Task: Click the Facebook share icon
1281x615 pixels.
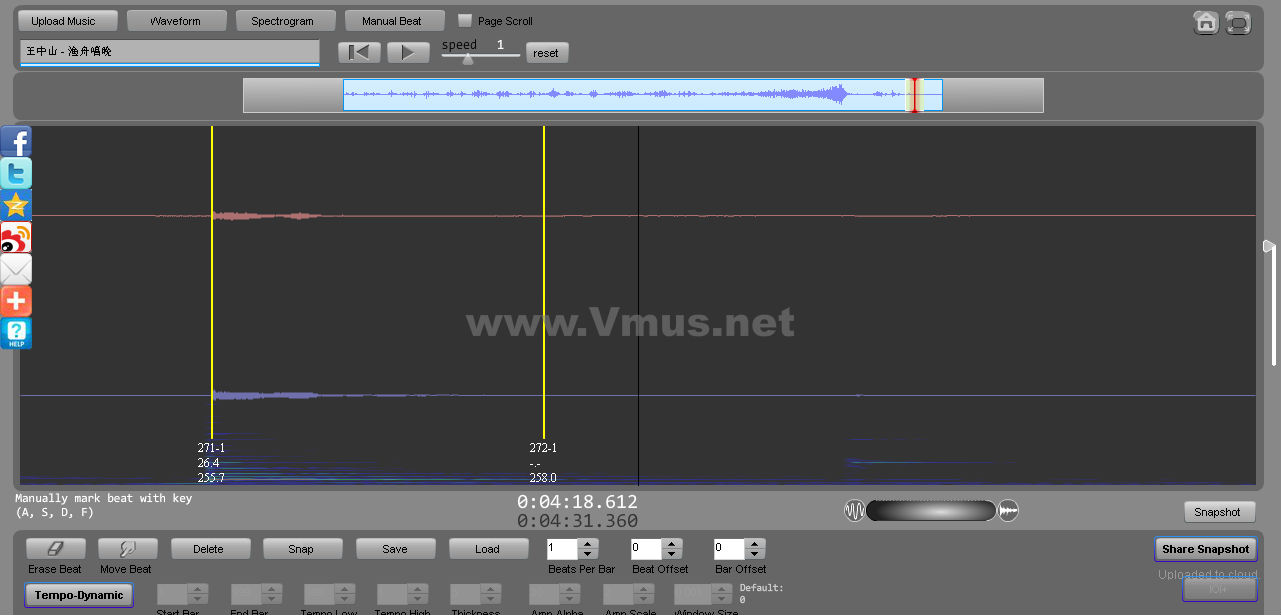Action: point(16,141)
